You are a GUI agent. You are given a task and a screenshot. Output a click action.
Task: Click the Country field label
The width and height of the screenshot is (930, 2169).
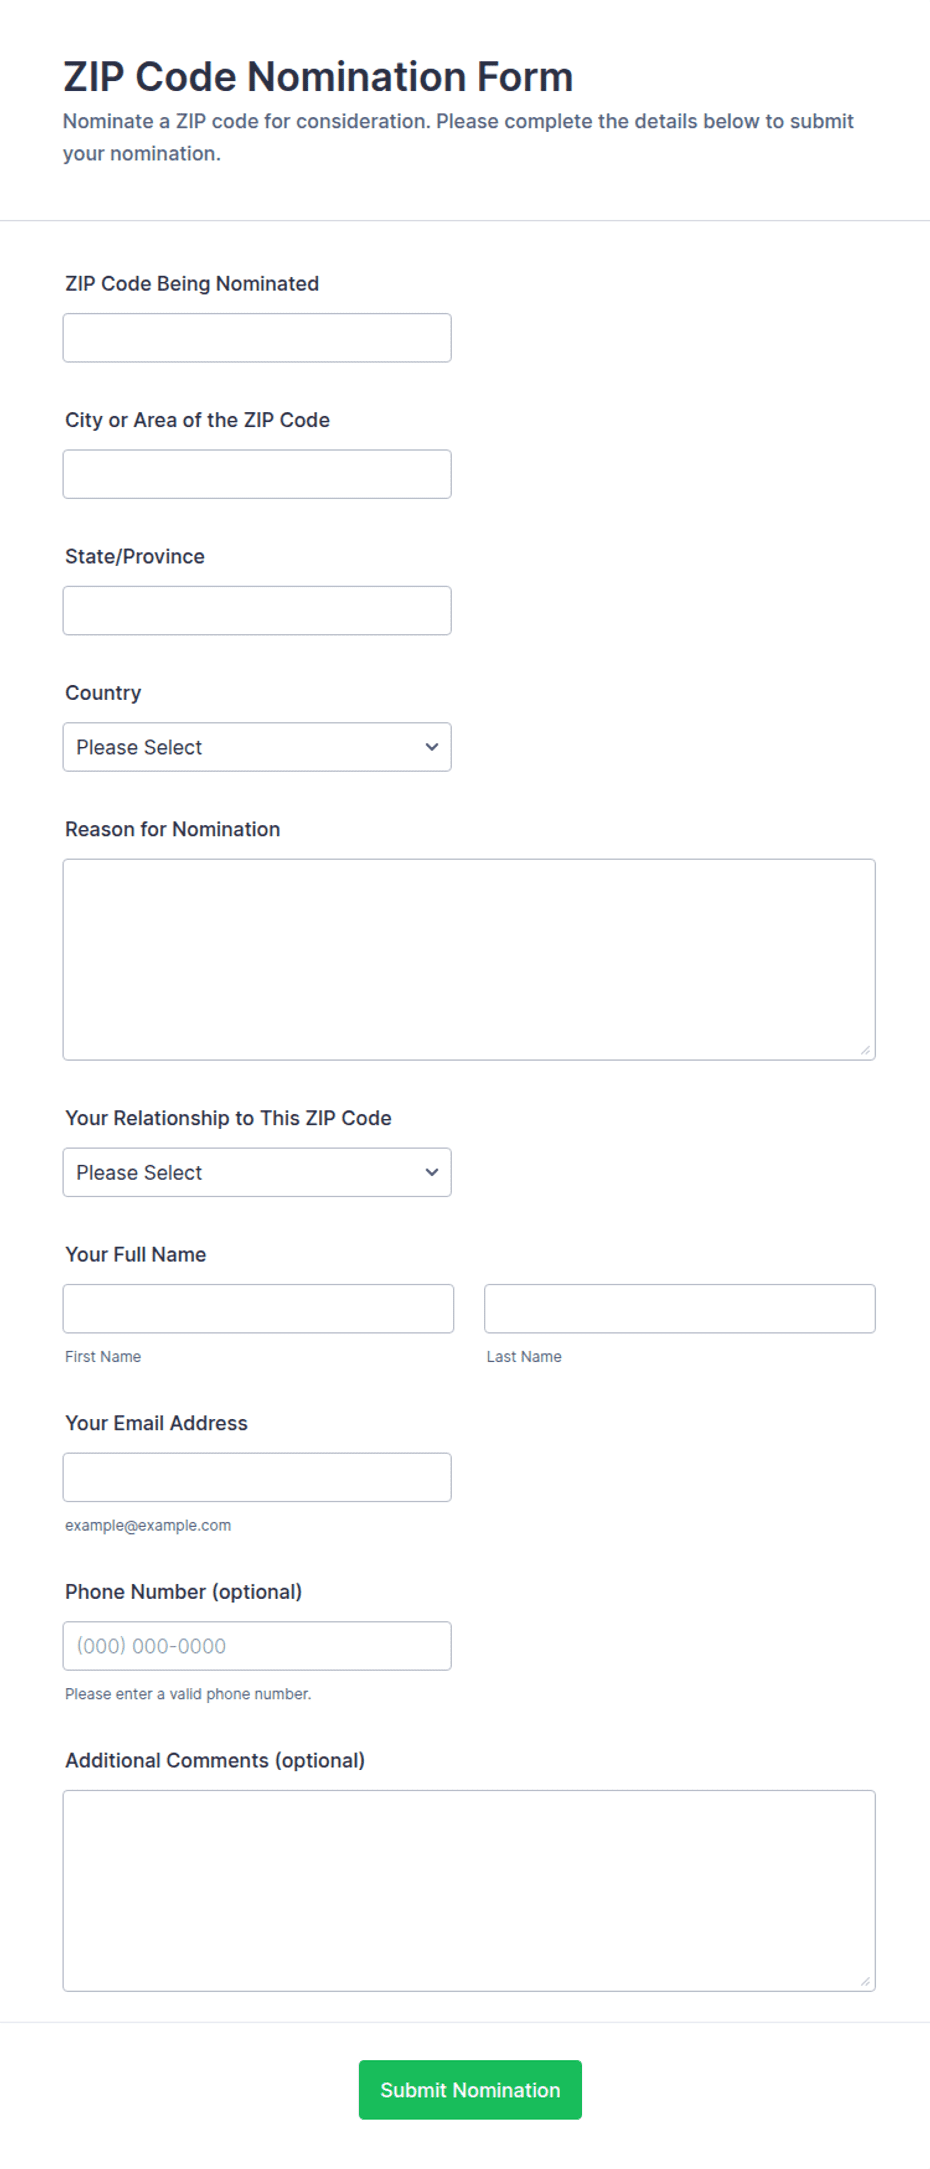[x=103, y=693]
